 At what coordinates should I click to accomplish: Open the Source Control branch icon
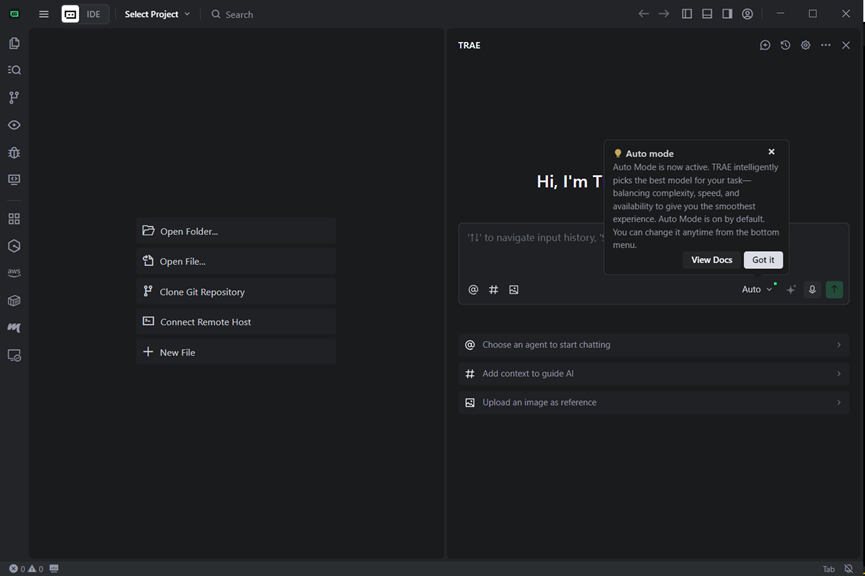14,98
